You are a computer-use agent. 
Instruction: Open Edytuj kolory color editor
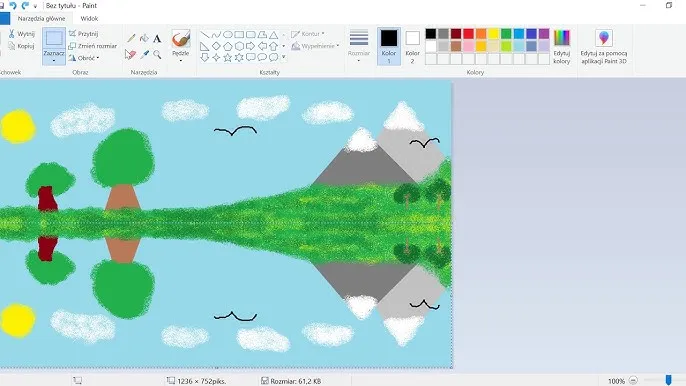pyautogui.click(x=562, y=47)
